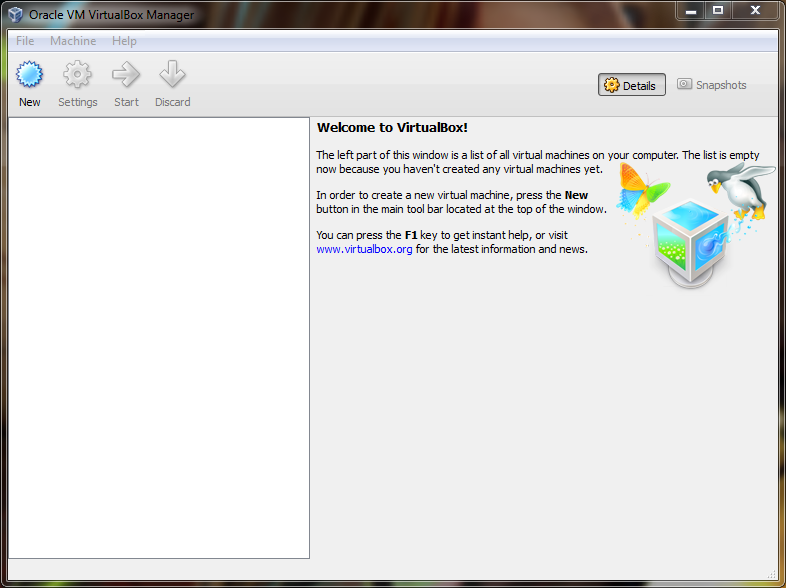The width and height of the screenshot is (786, 588).
Task: Open the Machine menu
Action: click(x=73, y=41)
